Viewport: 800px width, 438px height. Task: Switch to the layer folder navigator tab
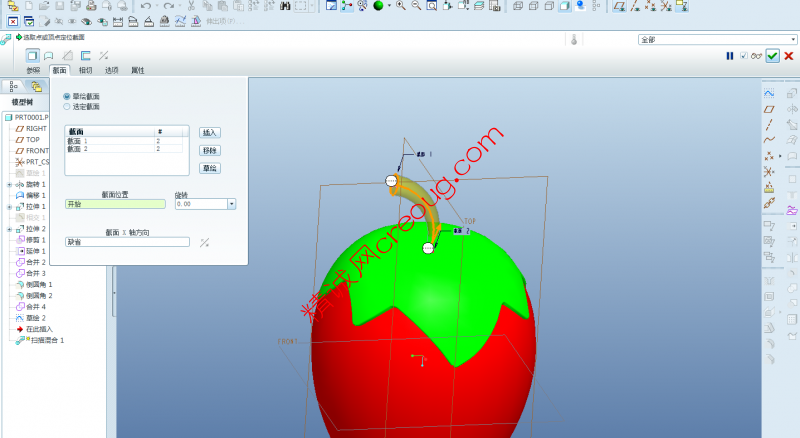click(36, 86)
